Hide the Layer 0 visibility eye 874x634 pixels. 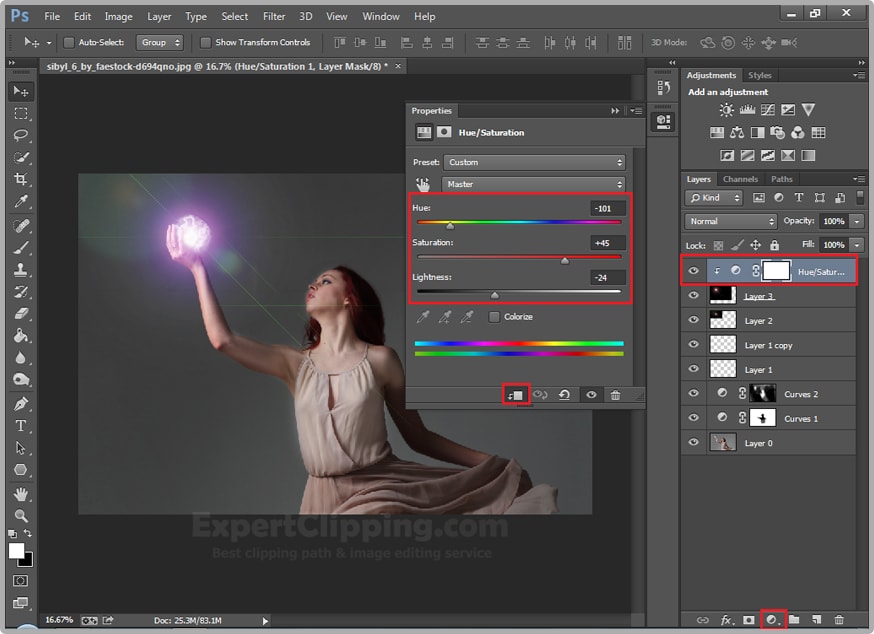[x=693, y=443]
